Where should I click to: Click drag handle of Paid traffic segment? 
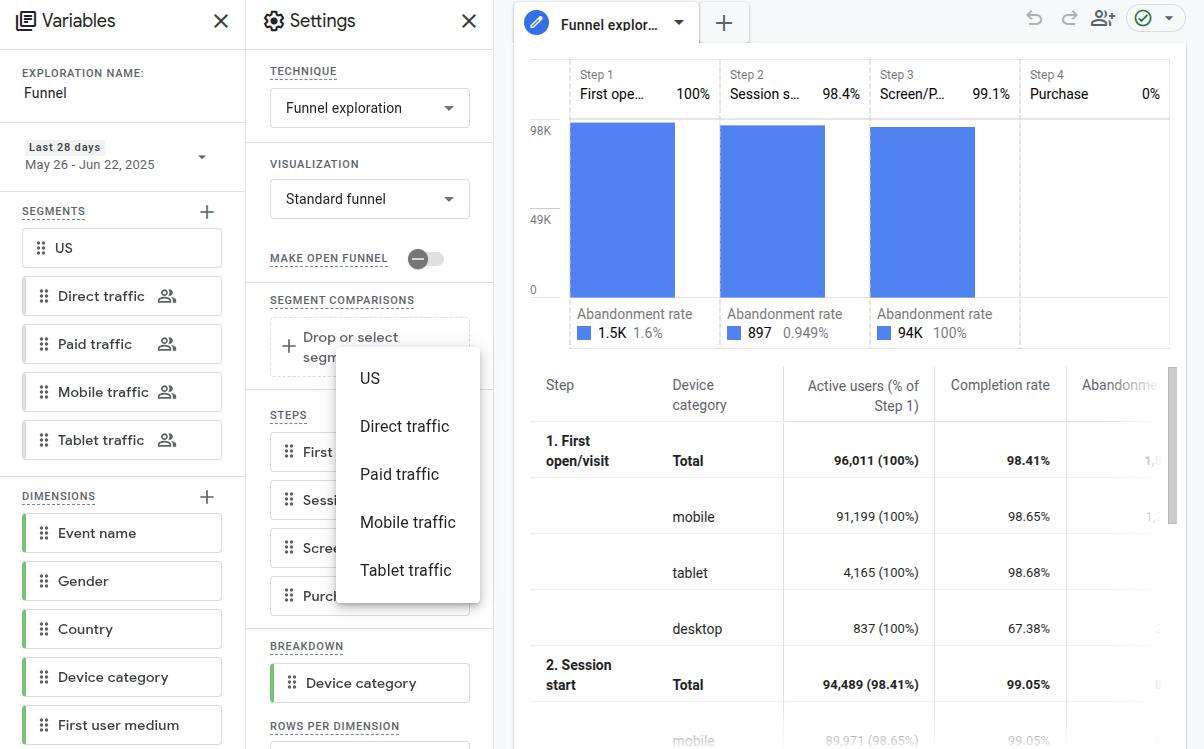(x=44, y=344)
